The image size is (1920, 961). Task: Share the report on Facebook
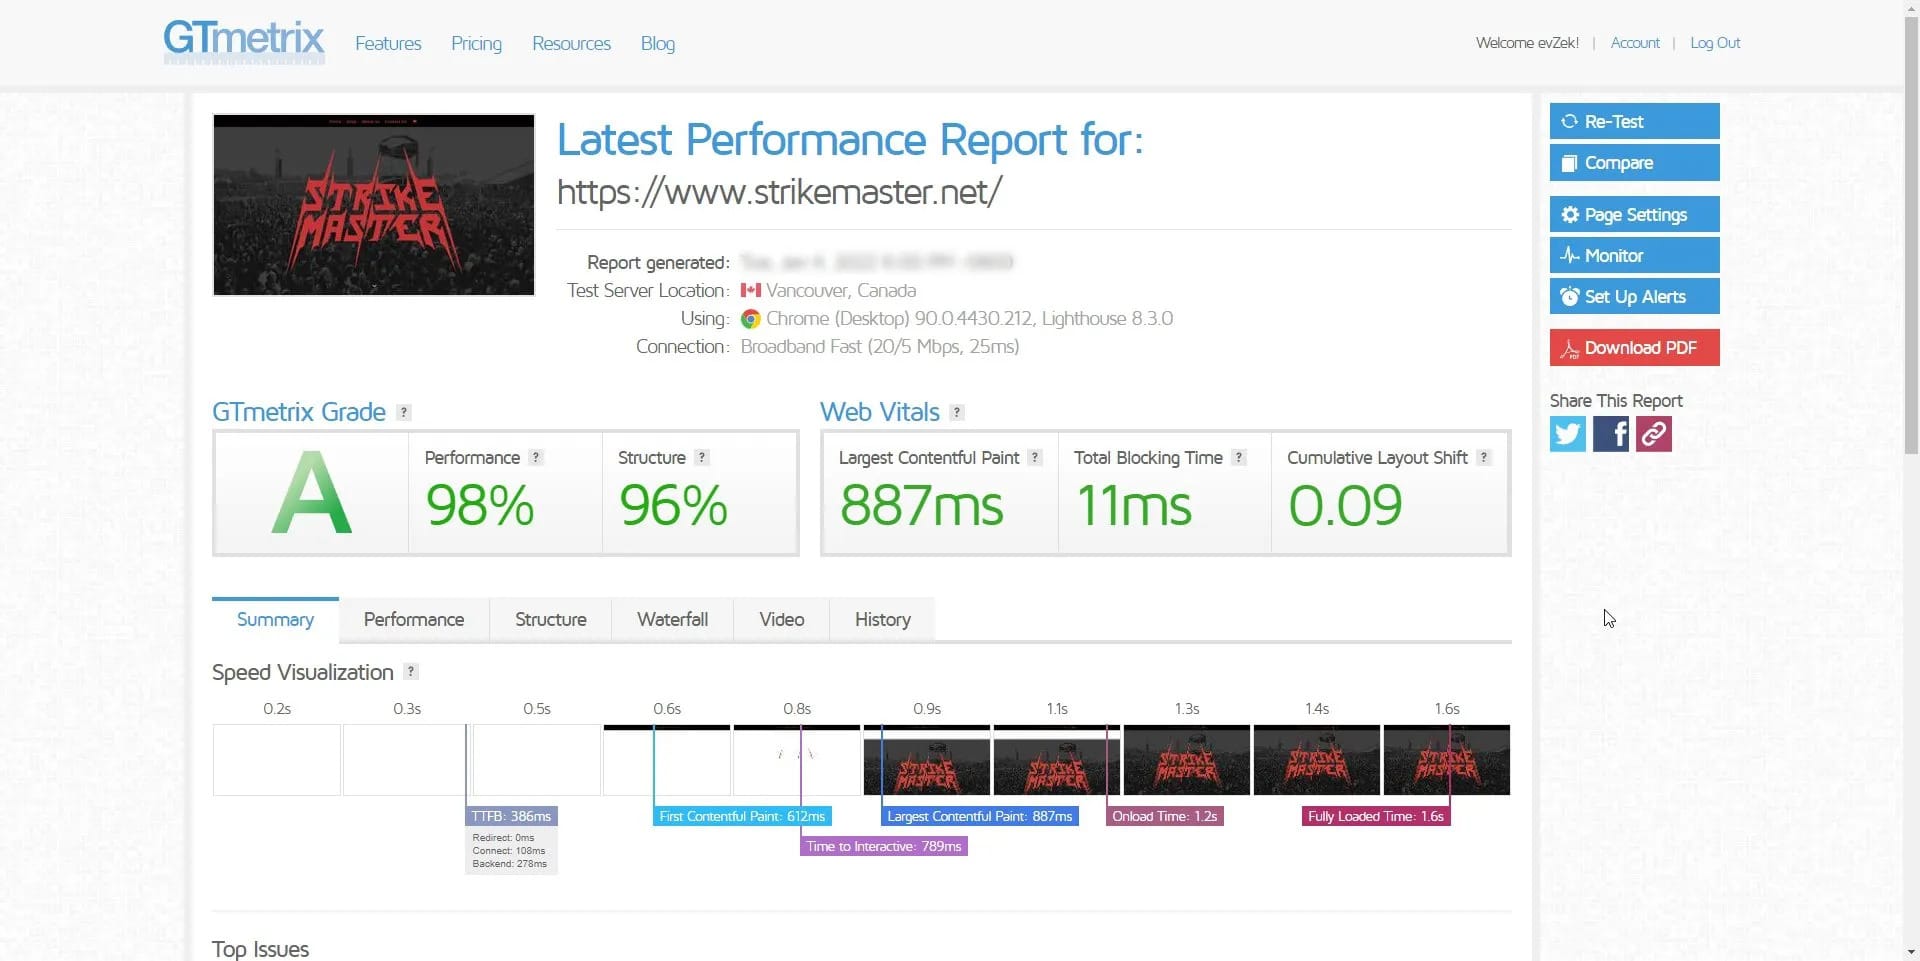click(x=1610, y=433)
